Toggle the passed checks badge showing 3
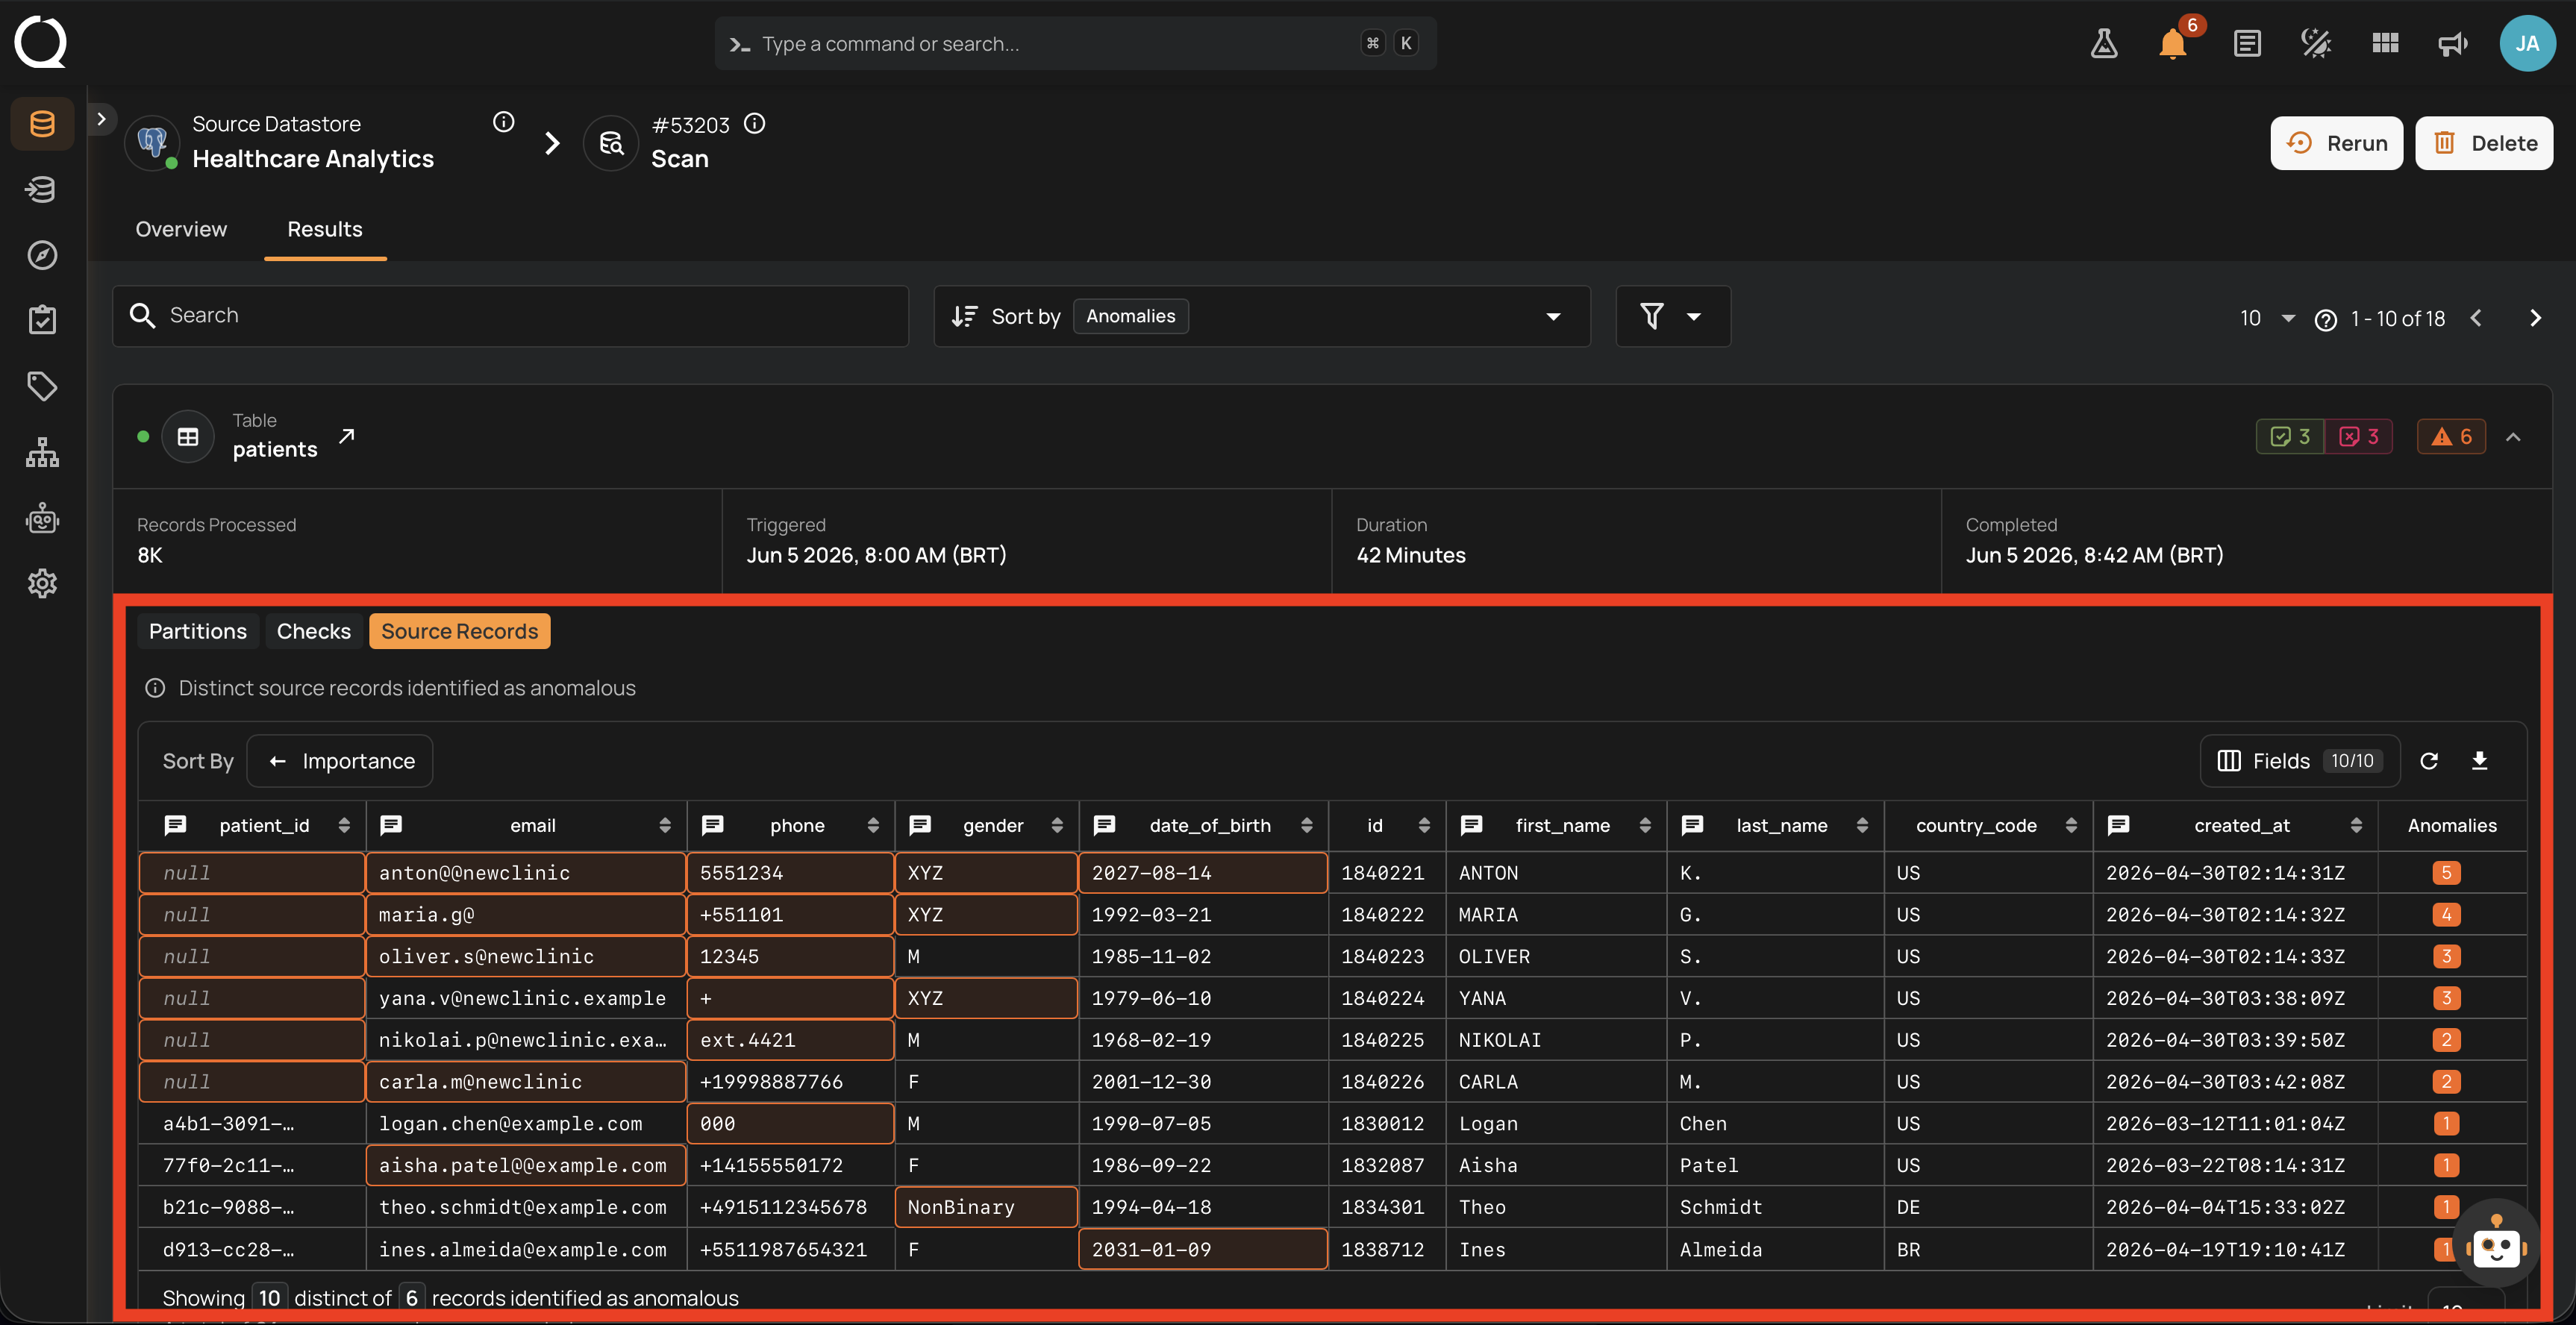 (x=2290, y=437)
